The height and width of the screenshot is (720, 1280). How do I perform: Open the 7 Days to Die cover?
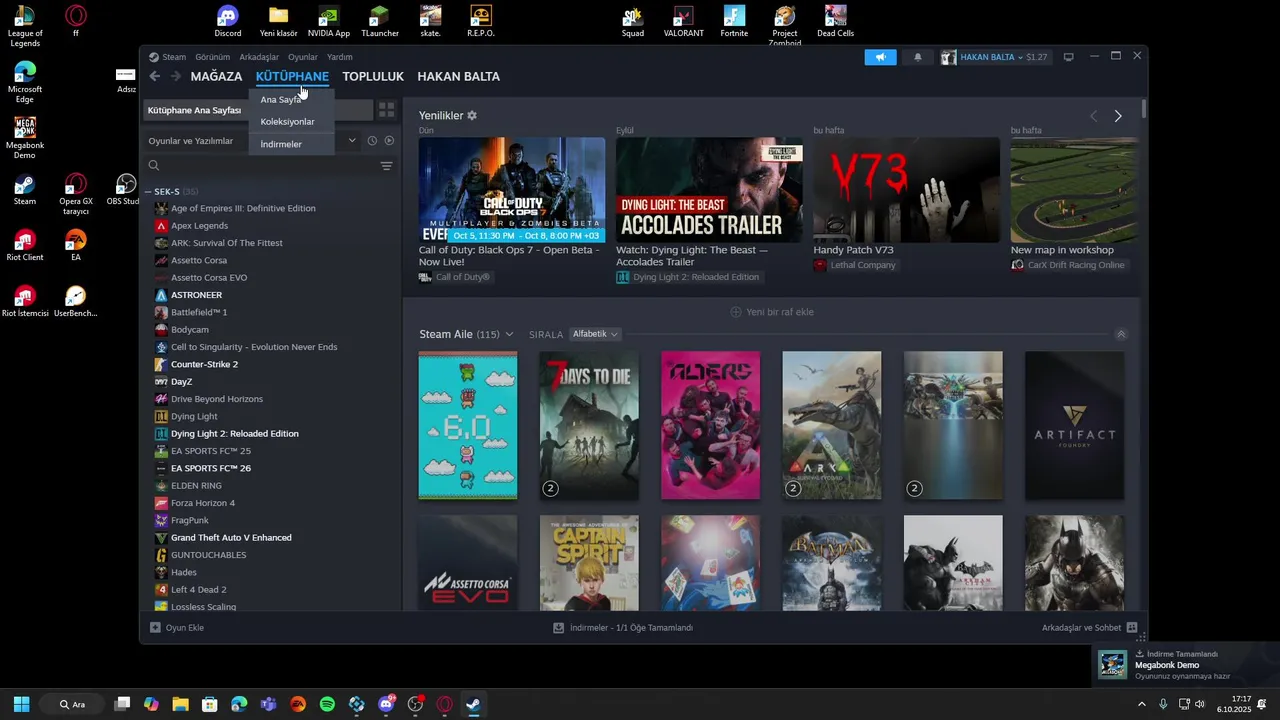coord(589,425)
